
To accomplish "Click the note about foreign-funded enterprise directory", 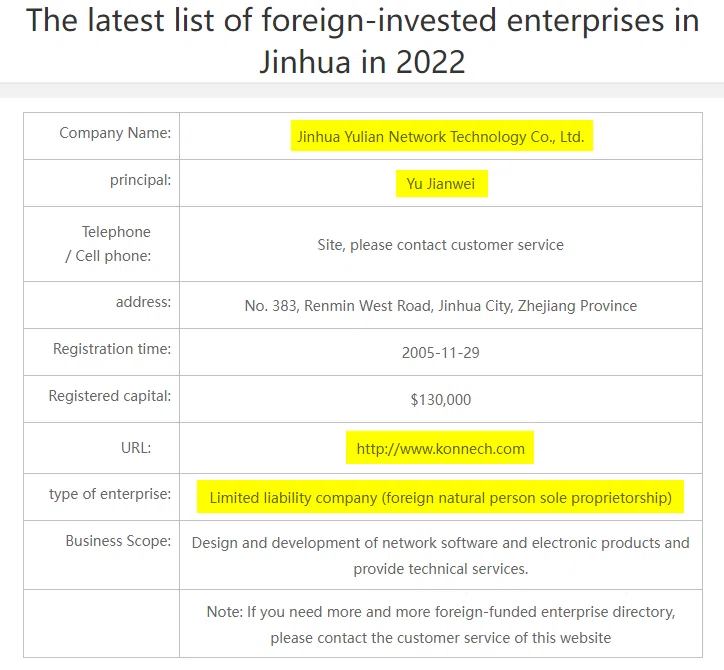I will pos(440,624).
